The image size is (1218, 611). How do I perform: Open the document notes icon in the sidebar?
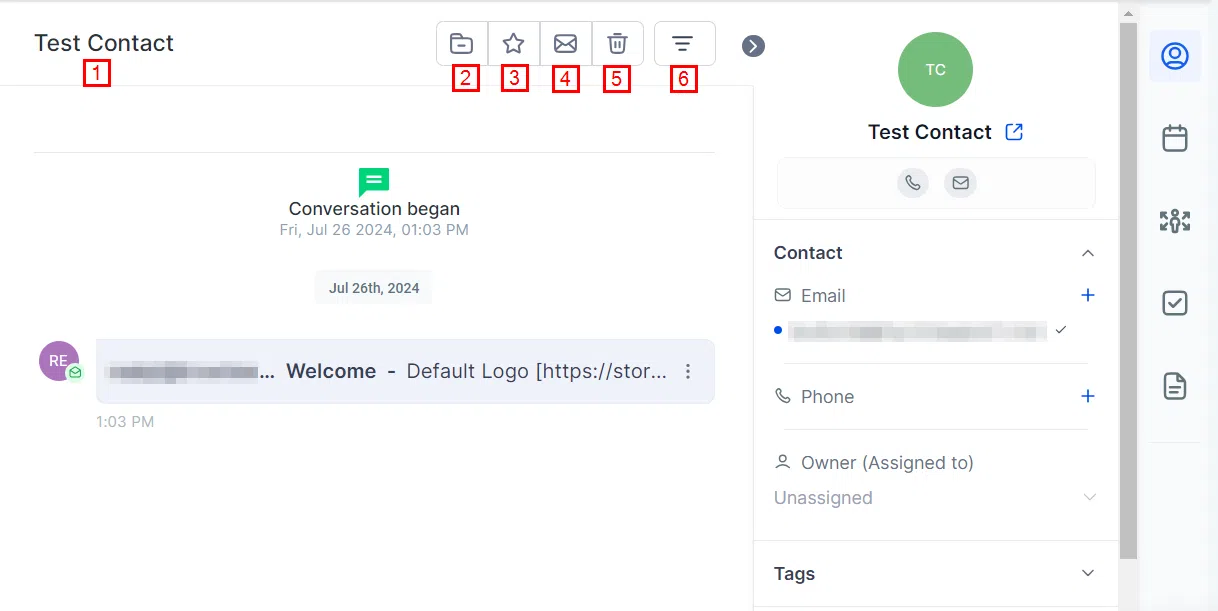pos(1175,385)
